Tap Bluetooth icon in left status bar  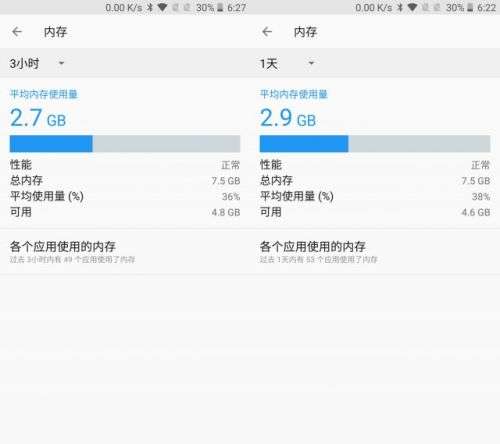point(150,7)
